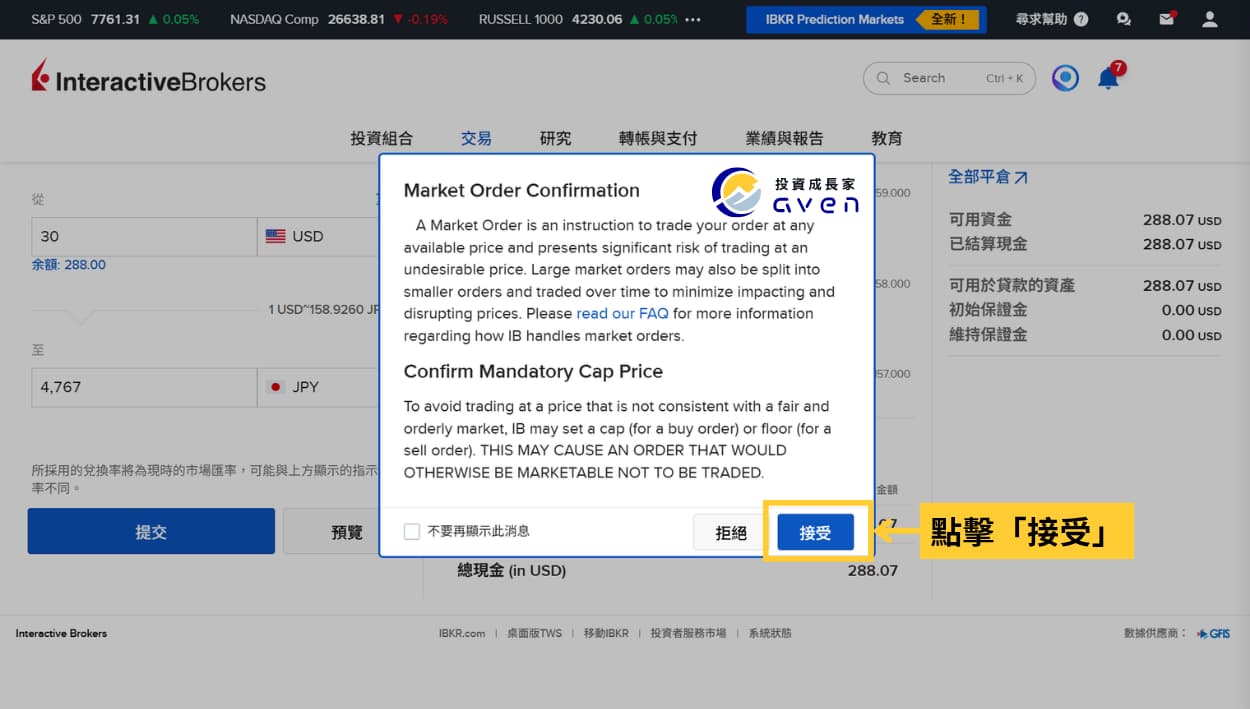Open the mail messages envelope icon
Image resolution: width=1250 pixels, height=709 pixels.
tap(1167, 19)
